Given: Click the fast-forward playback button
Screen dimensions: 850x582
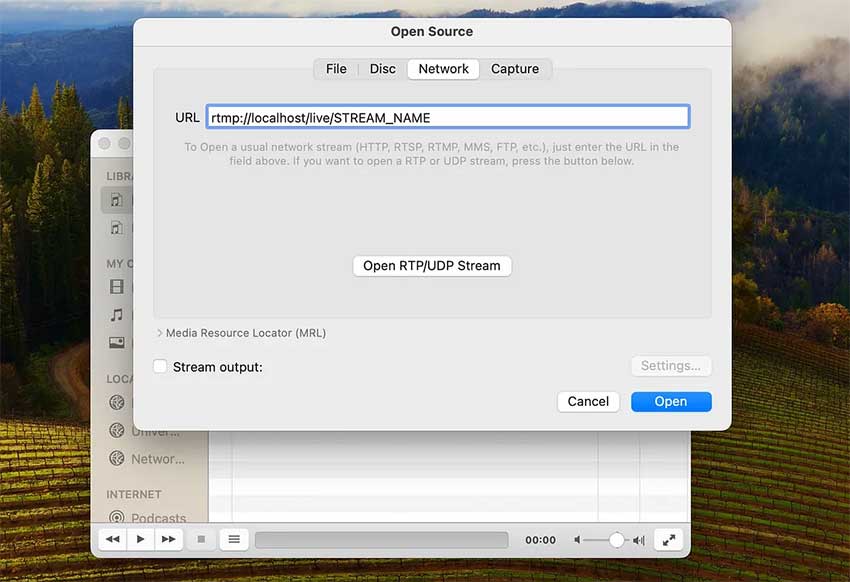Looking at the screenshot, I should tap(169, 539).
